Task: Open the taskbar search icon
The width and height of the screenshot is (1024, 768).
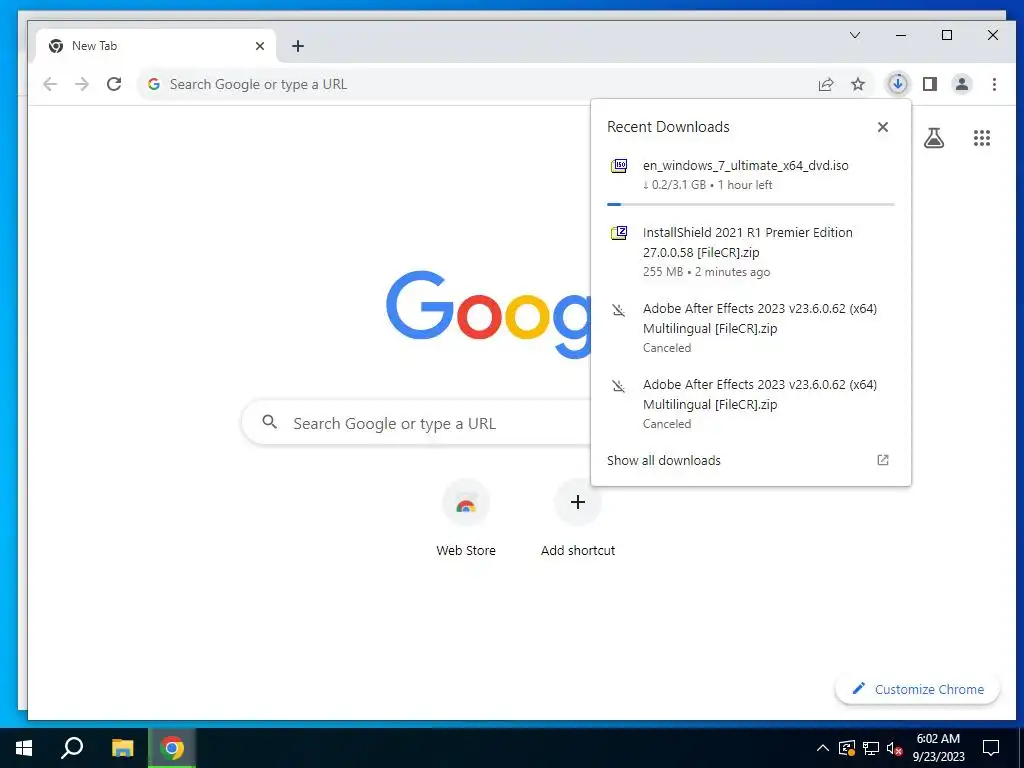Action: (x=72, y=748)
